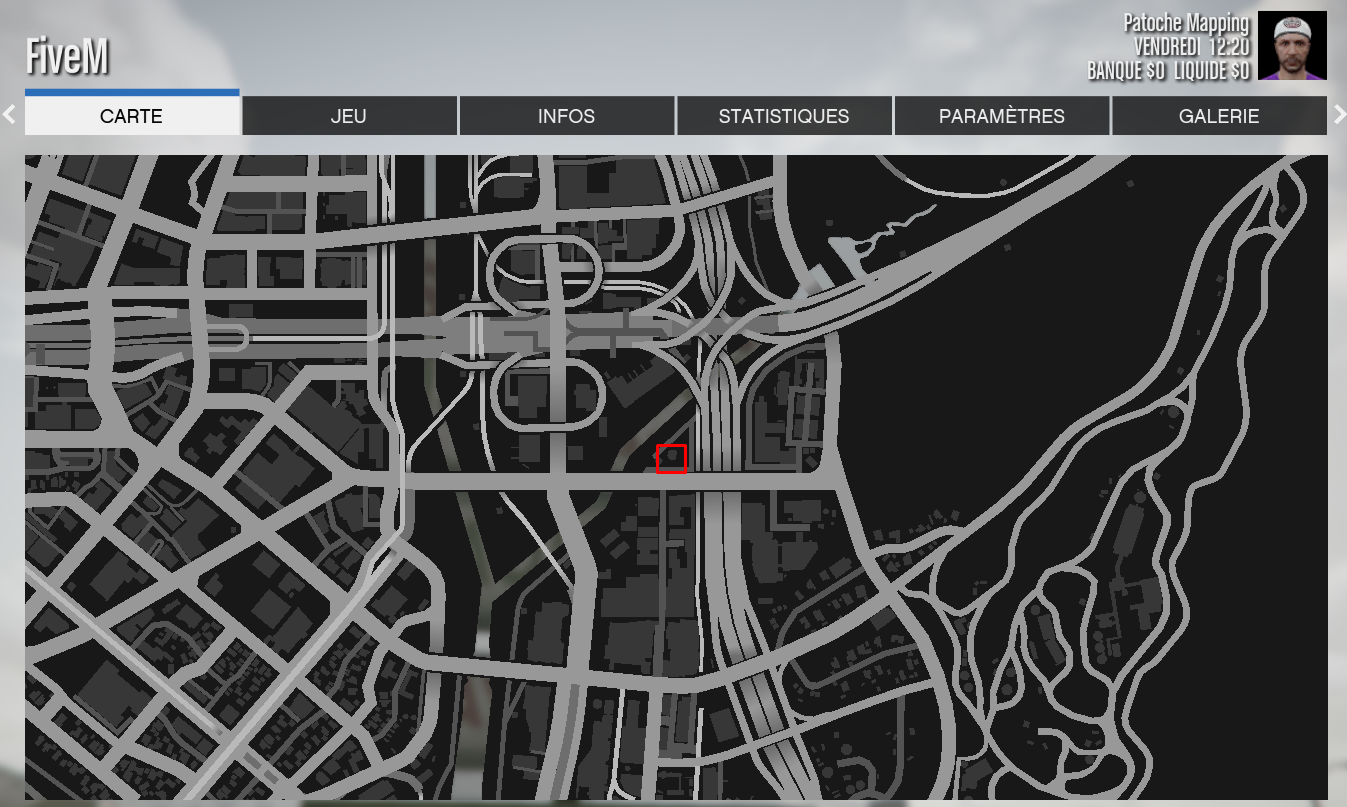Select the STATISTIQUES tab
This screenshot has height=807, width=1347.
pos(784,116)
